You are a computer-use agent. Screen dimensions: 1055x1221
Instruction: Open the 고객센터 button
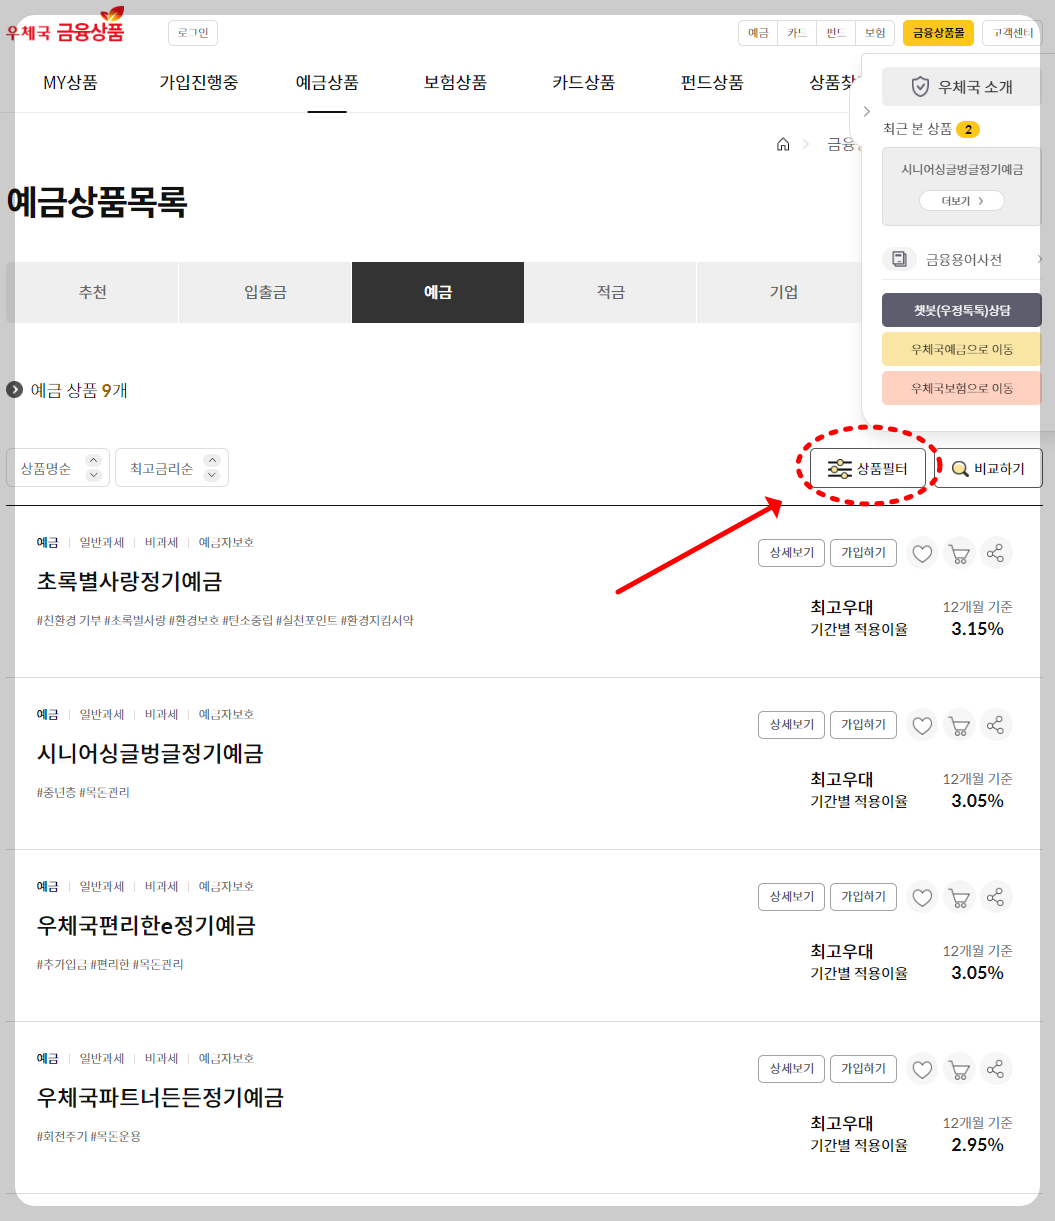click(1012, 33)
